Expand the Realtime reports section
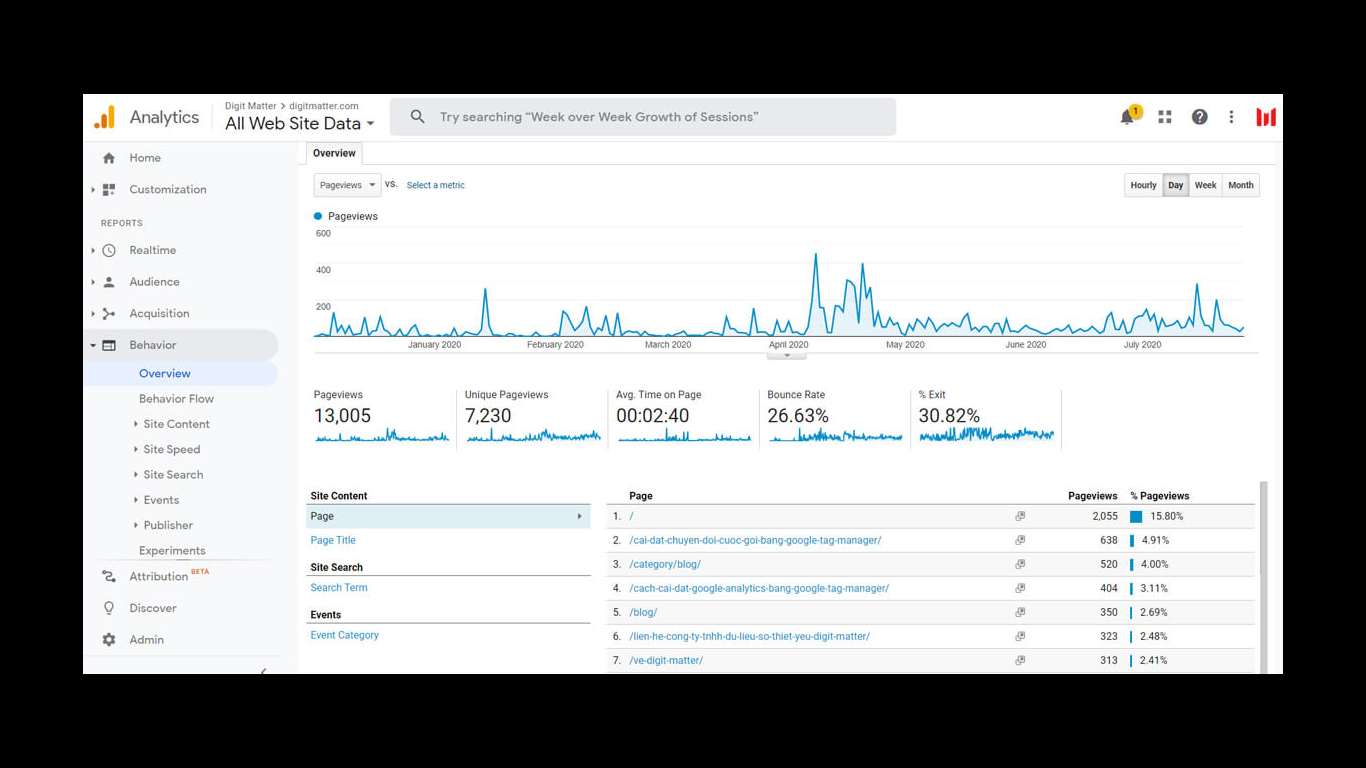This screenshot has height=768, width=1366. pyautogui.click(x=93, y=250)
